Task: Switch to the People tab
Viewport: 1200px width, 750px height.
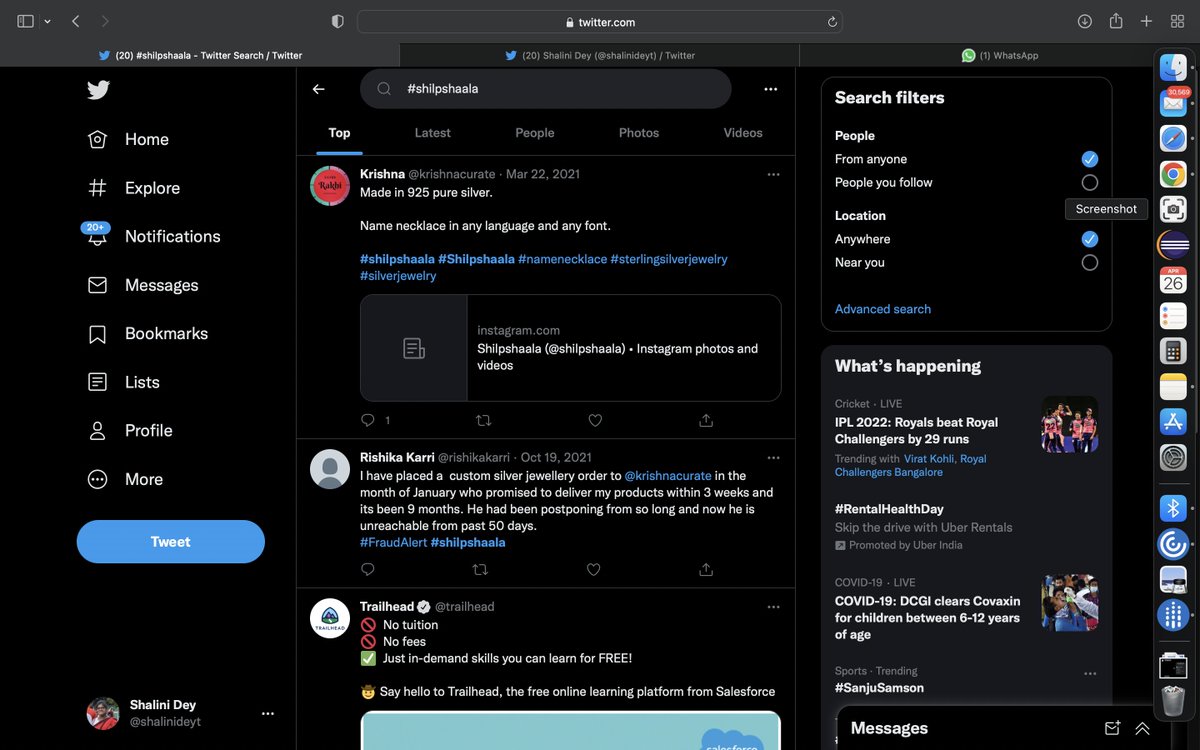Action: tap(535, 133)
